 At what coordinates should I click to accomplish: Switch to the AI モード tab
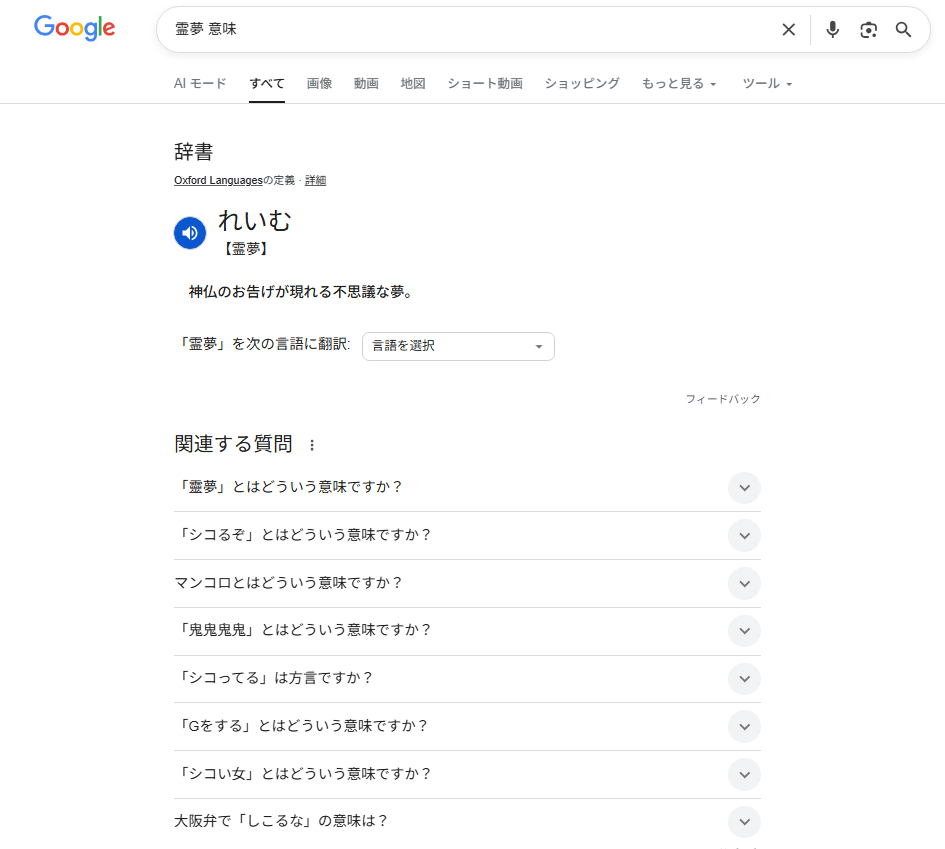pyautogui.click(x=200, y=84)
